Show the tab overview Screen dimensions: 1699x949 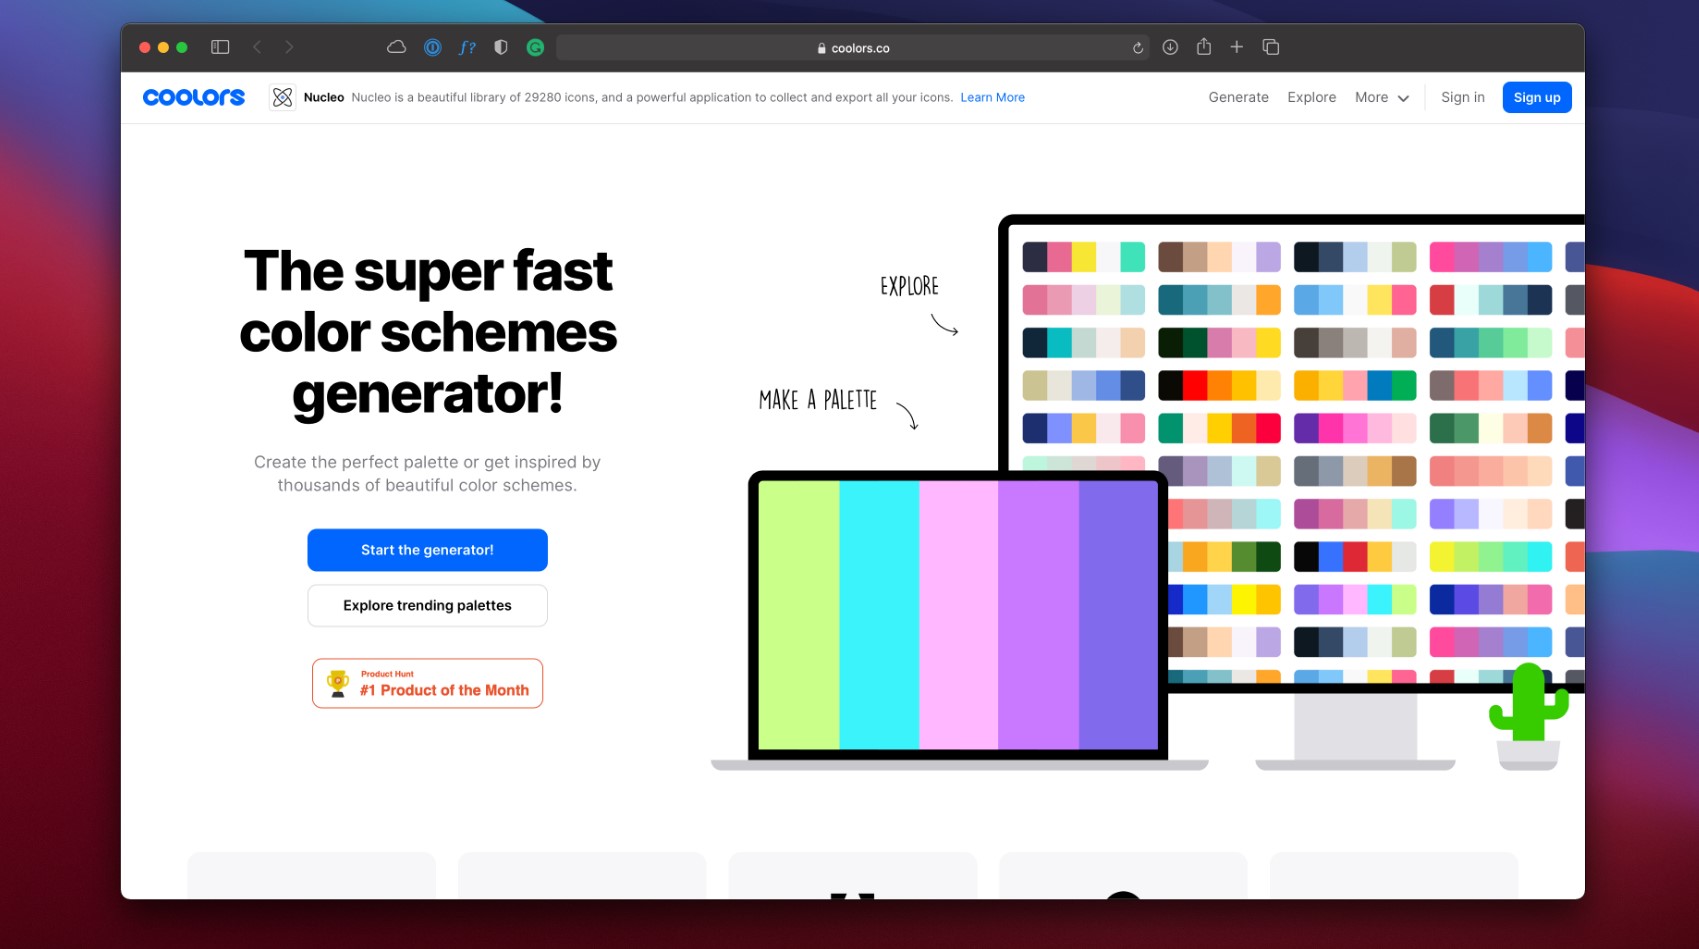tap(1271, 47)
